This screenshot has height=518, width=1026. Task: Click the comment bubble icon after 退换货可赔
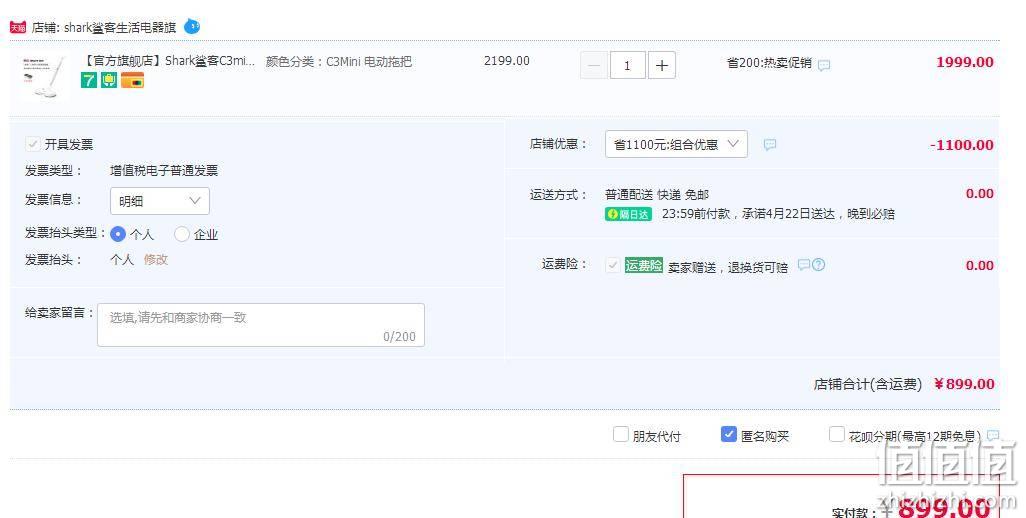(x=804, y=265)
